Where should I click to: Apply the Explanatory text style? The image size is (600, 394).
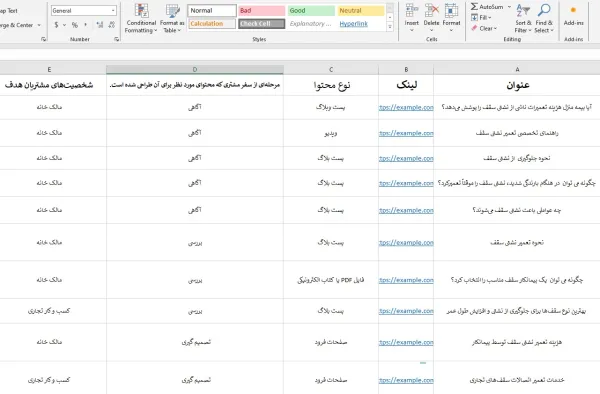pyautogui.click(x=311, y=24)
